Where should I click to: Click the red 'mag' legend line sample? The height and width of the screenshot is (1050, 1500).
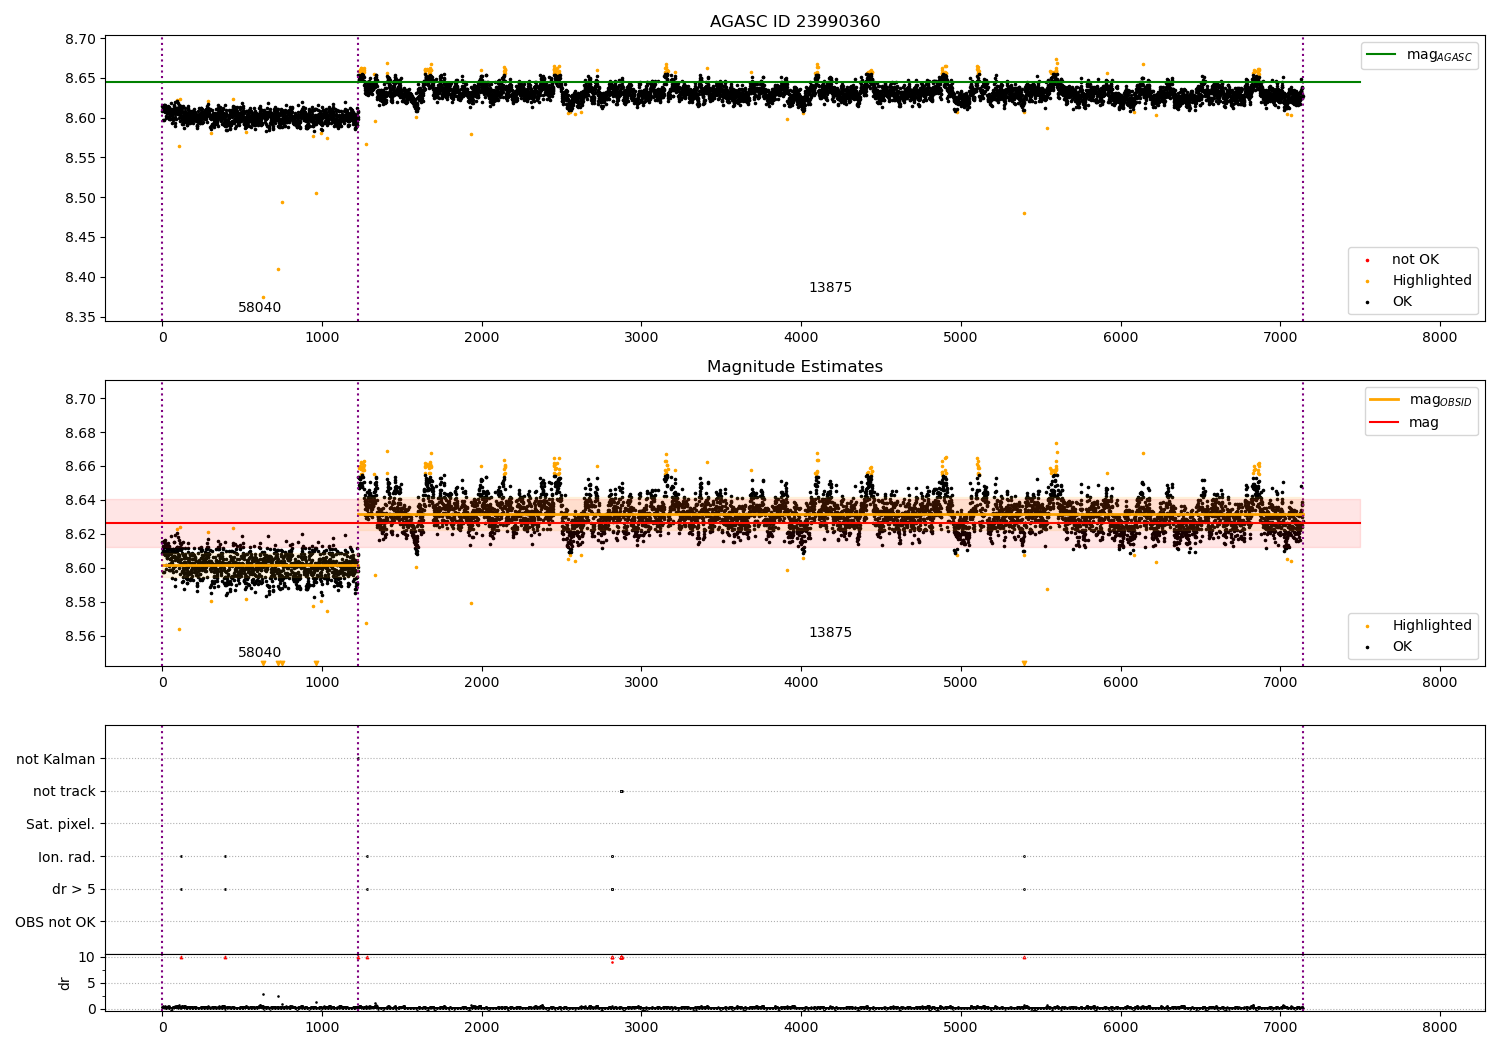[1385, 423]
